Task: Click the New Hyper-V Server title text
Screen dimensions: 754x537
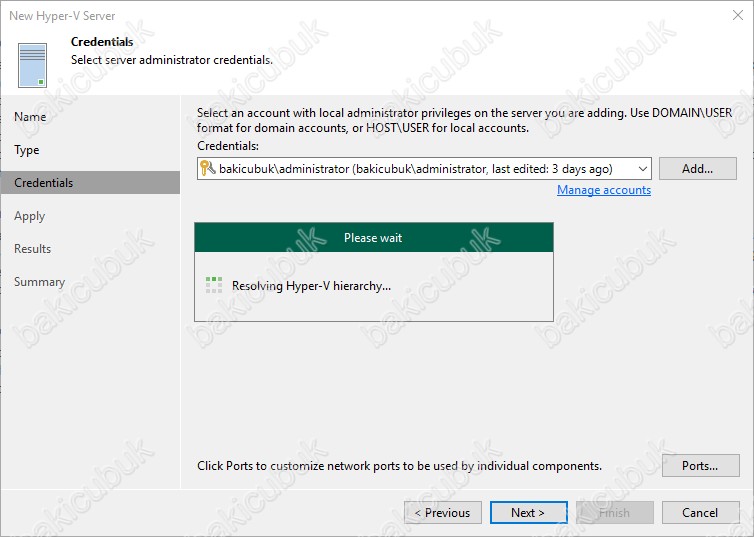Action: coord(62,16)
